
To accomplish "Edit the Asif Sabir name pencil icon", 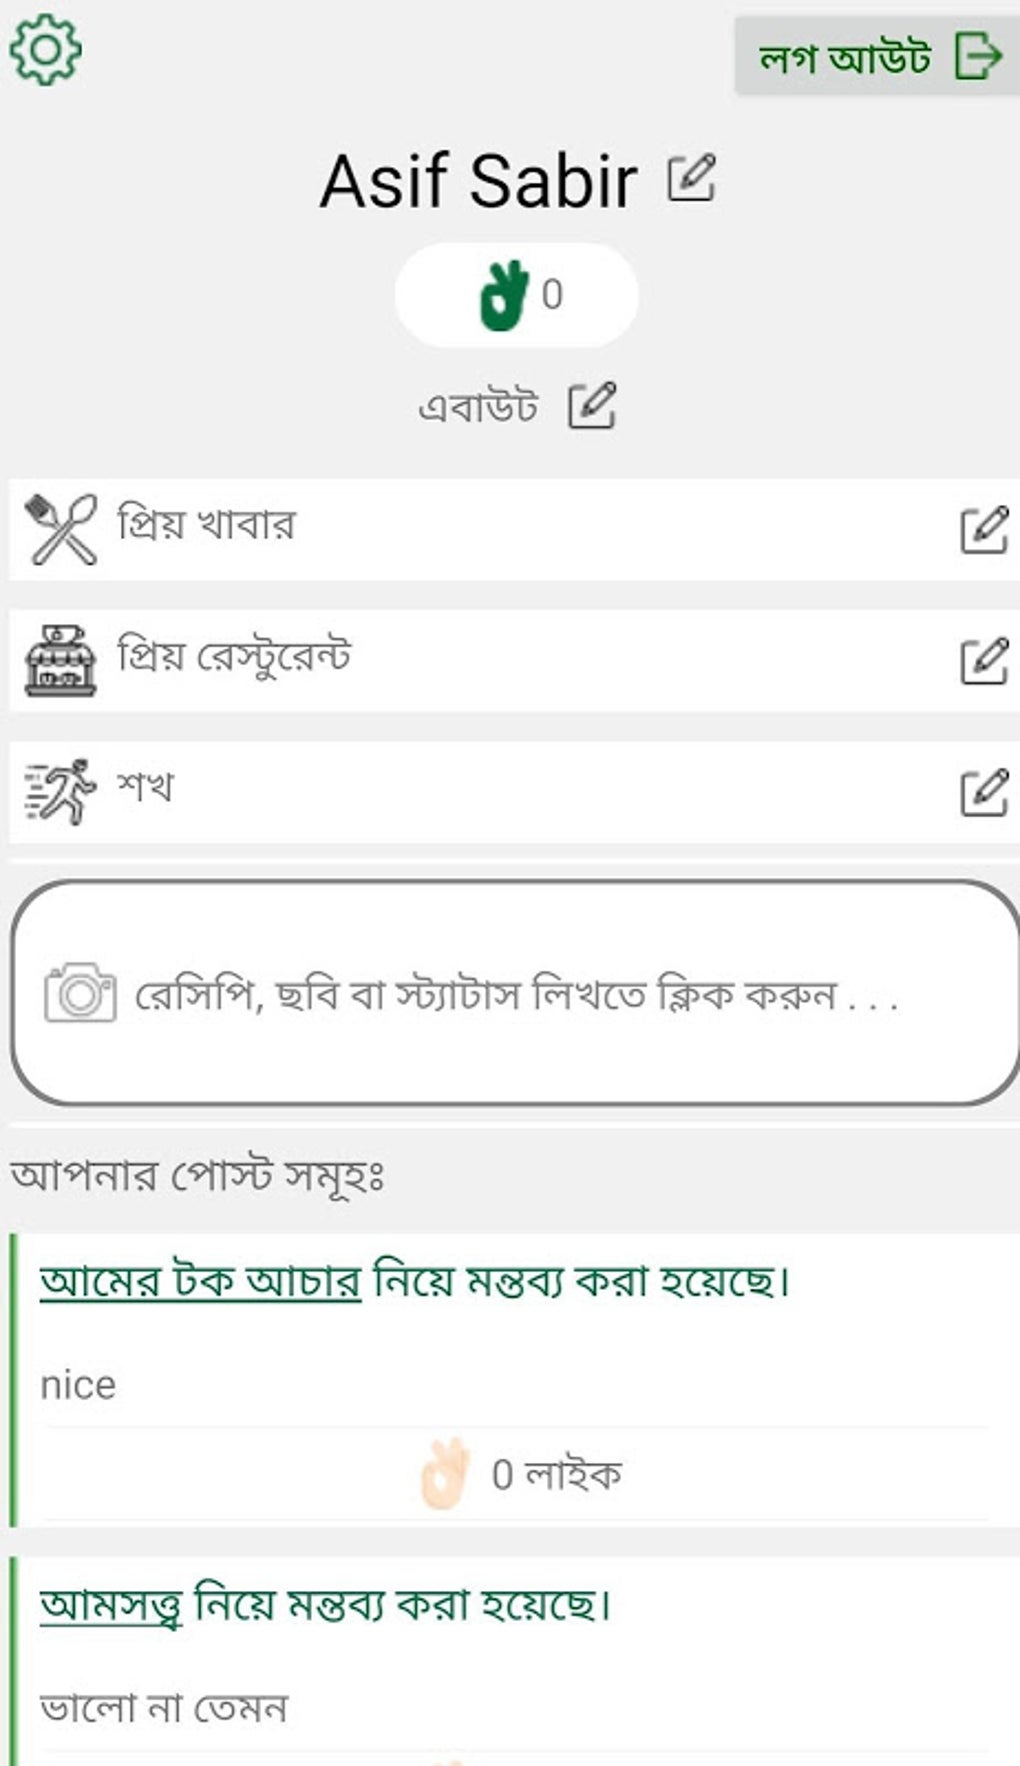I will (x=691, y=179).
